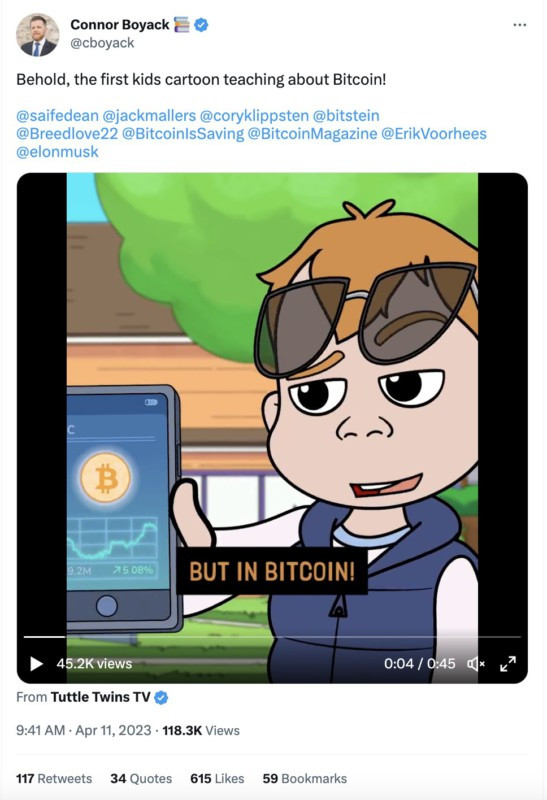Open the @saifedean mention
The image size is (547, 800).
pyautogui.click(x=57, y=116)
